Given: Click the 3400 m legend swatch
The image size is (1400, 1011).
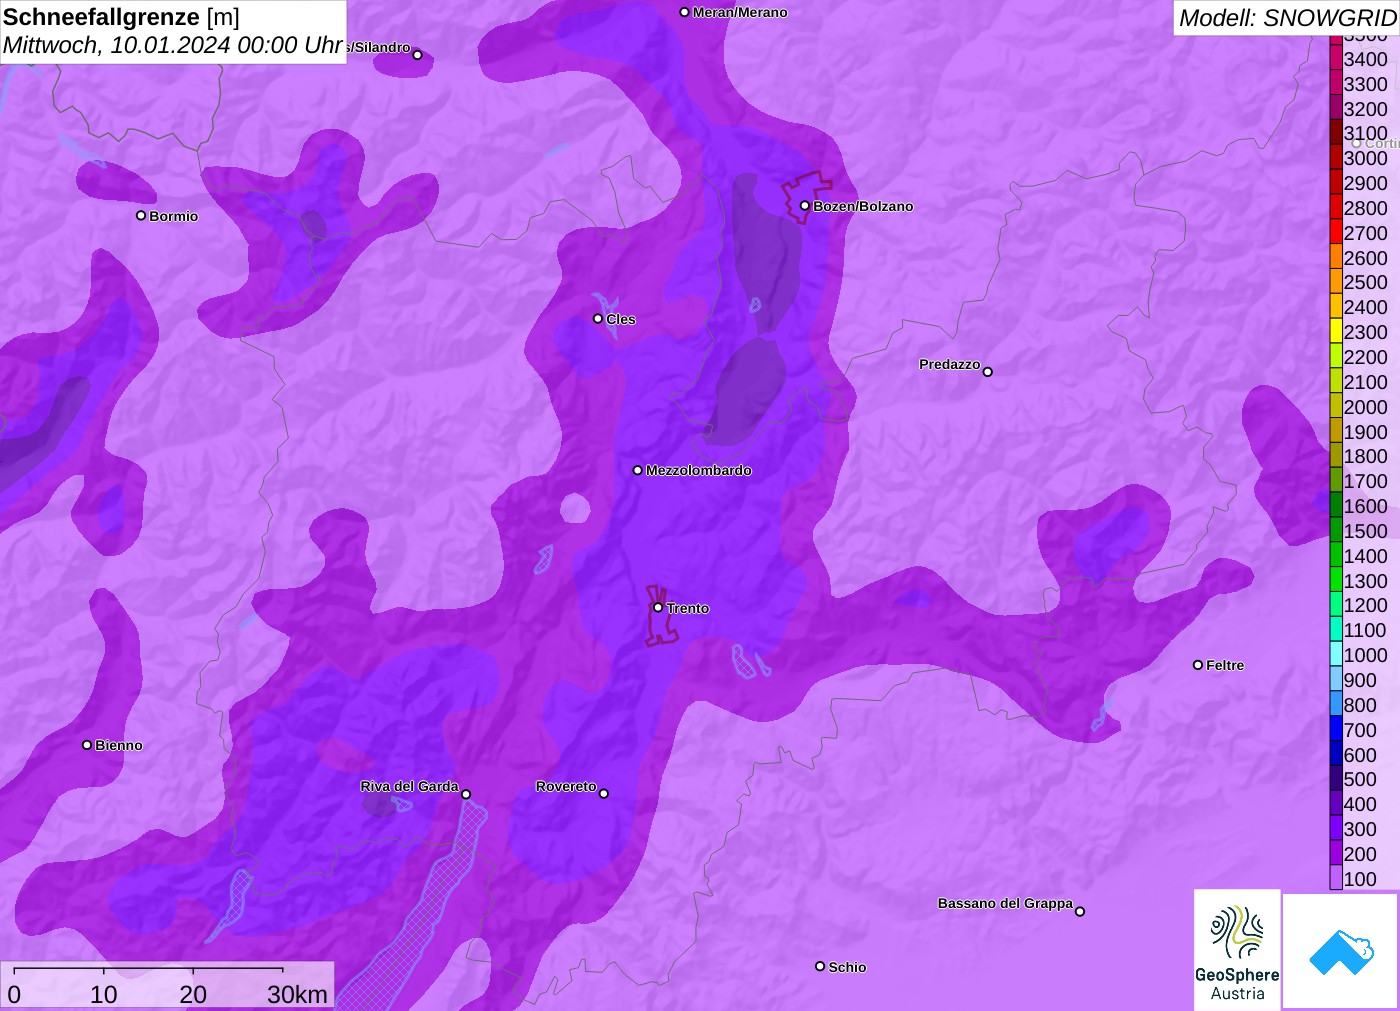Looking at the screenshot, I should click(1336, 59).
